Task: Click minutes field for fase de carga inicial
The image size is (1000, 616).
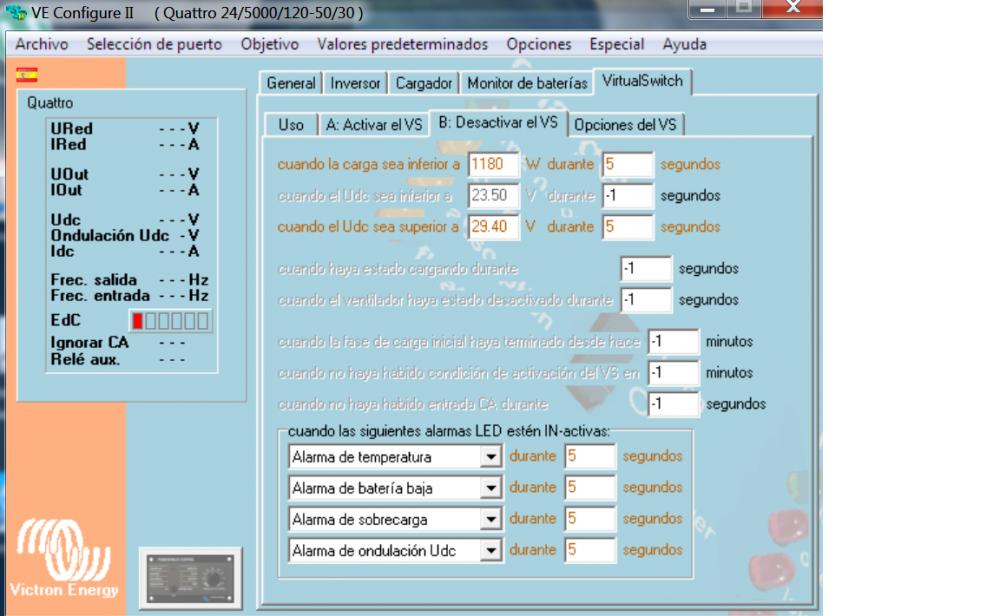Action: pyautogui.click(x=673, y=342)
